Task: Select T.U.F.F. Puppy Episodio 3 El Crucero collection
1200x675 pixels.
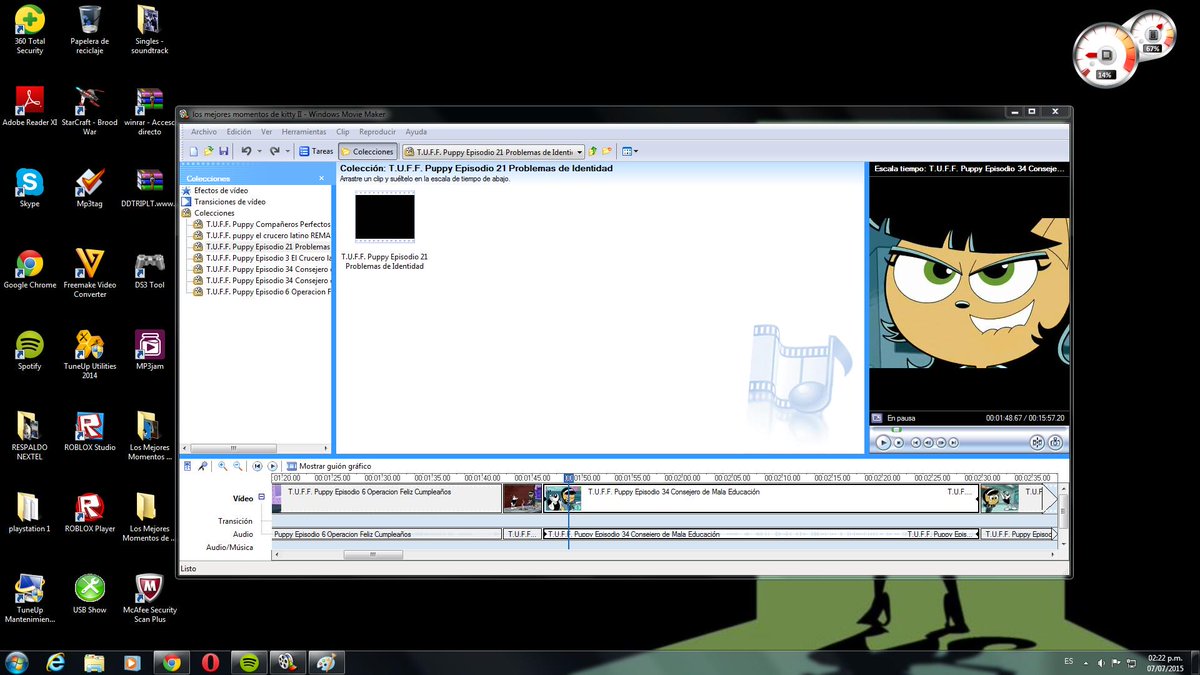Action: [x=267, y=258]
